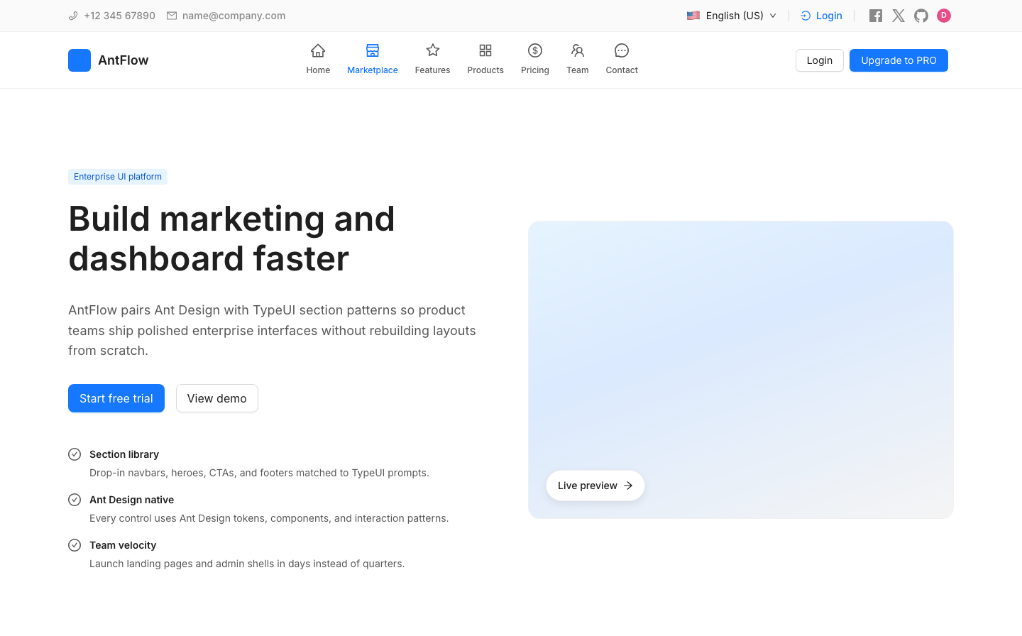Open the Contact menu label
The width and height of the screenshot is (1022, 636).
622,70
